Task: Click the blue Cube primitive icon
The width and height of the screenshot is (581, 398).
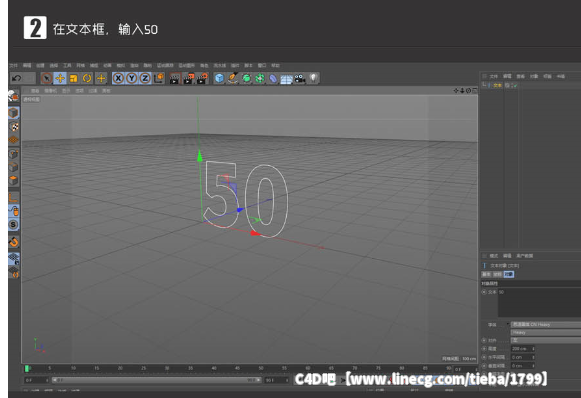Action: 219,78
